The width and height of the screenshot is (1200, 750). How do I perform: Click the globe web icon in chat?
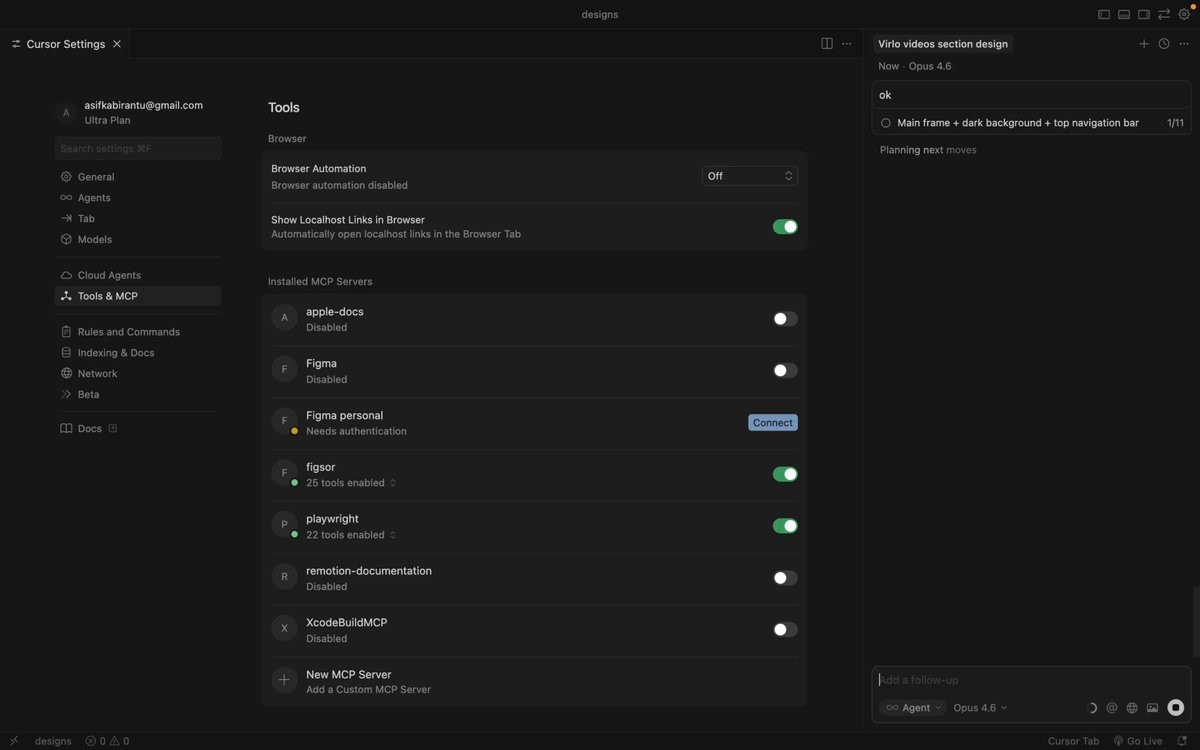pyautogui.click(x=1132, y=708)
